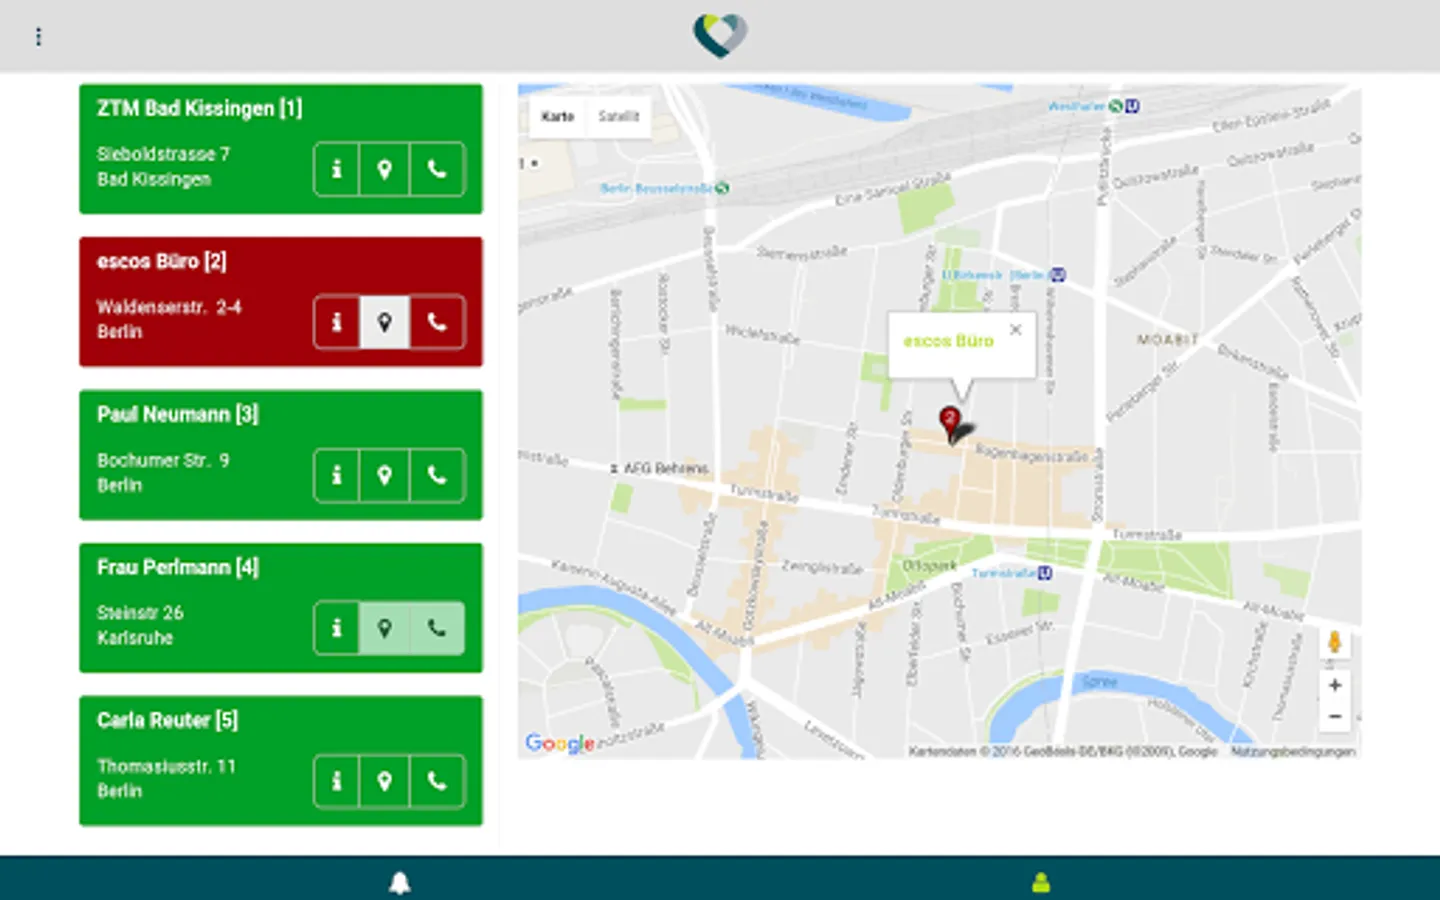Click the Steinstr 26 address
Image resolution: width=1440 pixels, height=900 pixels.
(x=140, y=612)
